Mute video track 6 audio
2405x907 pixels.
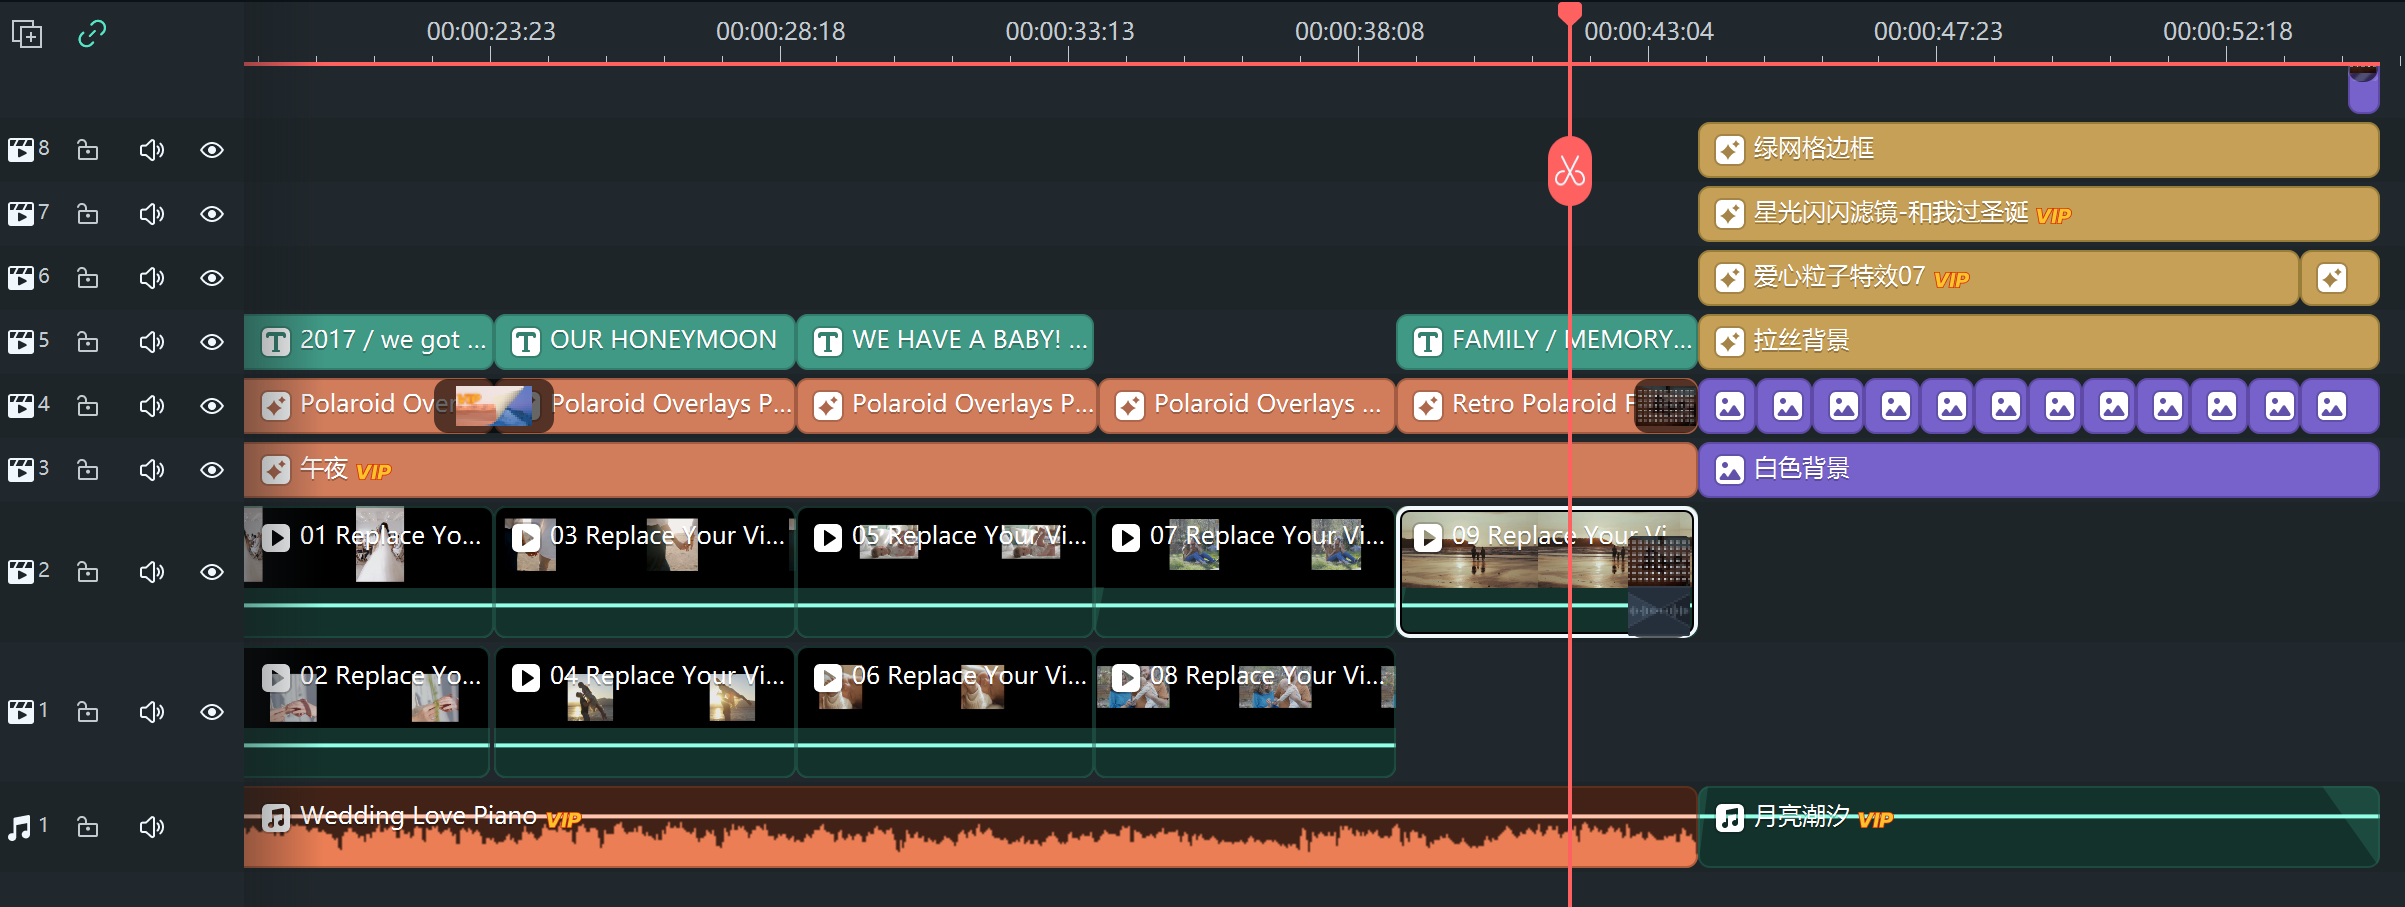pyautogui.click(x=152, y=278)
